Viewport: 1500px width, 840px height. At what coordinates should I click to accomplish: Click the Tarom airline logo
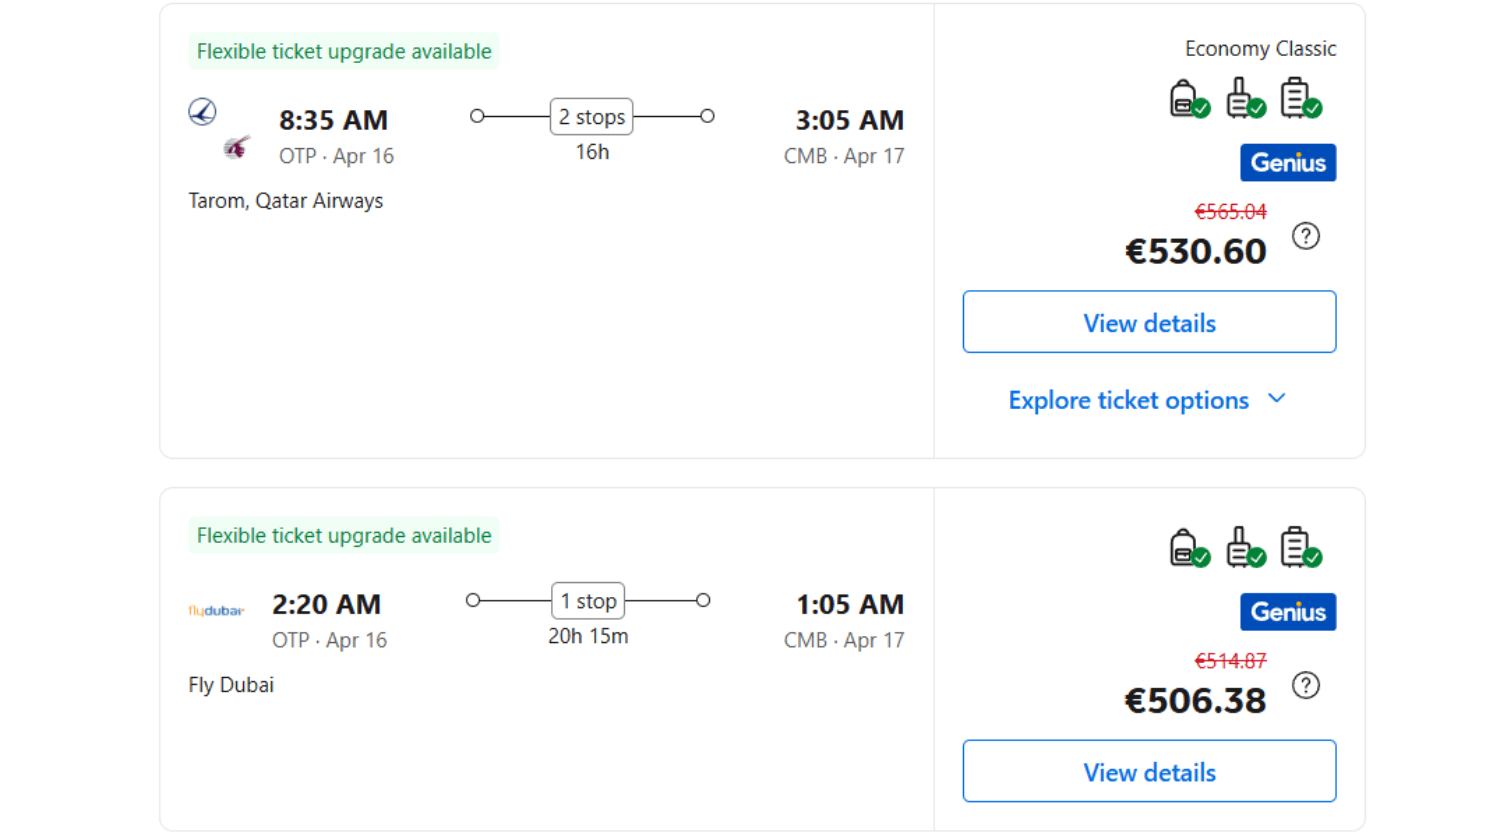click(203, 112)
